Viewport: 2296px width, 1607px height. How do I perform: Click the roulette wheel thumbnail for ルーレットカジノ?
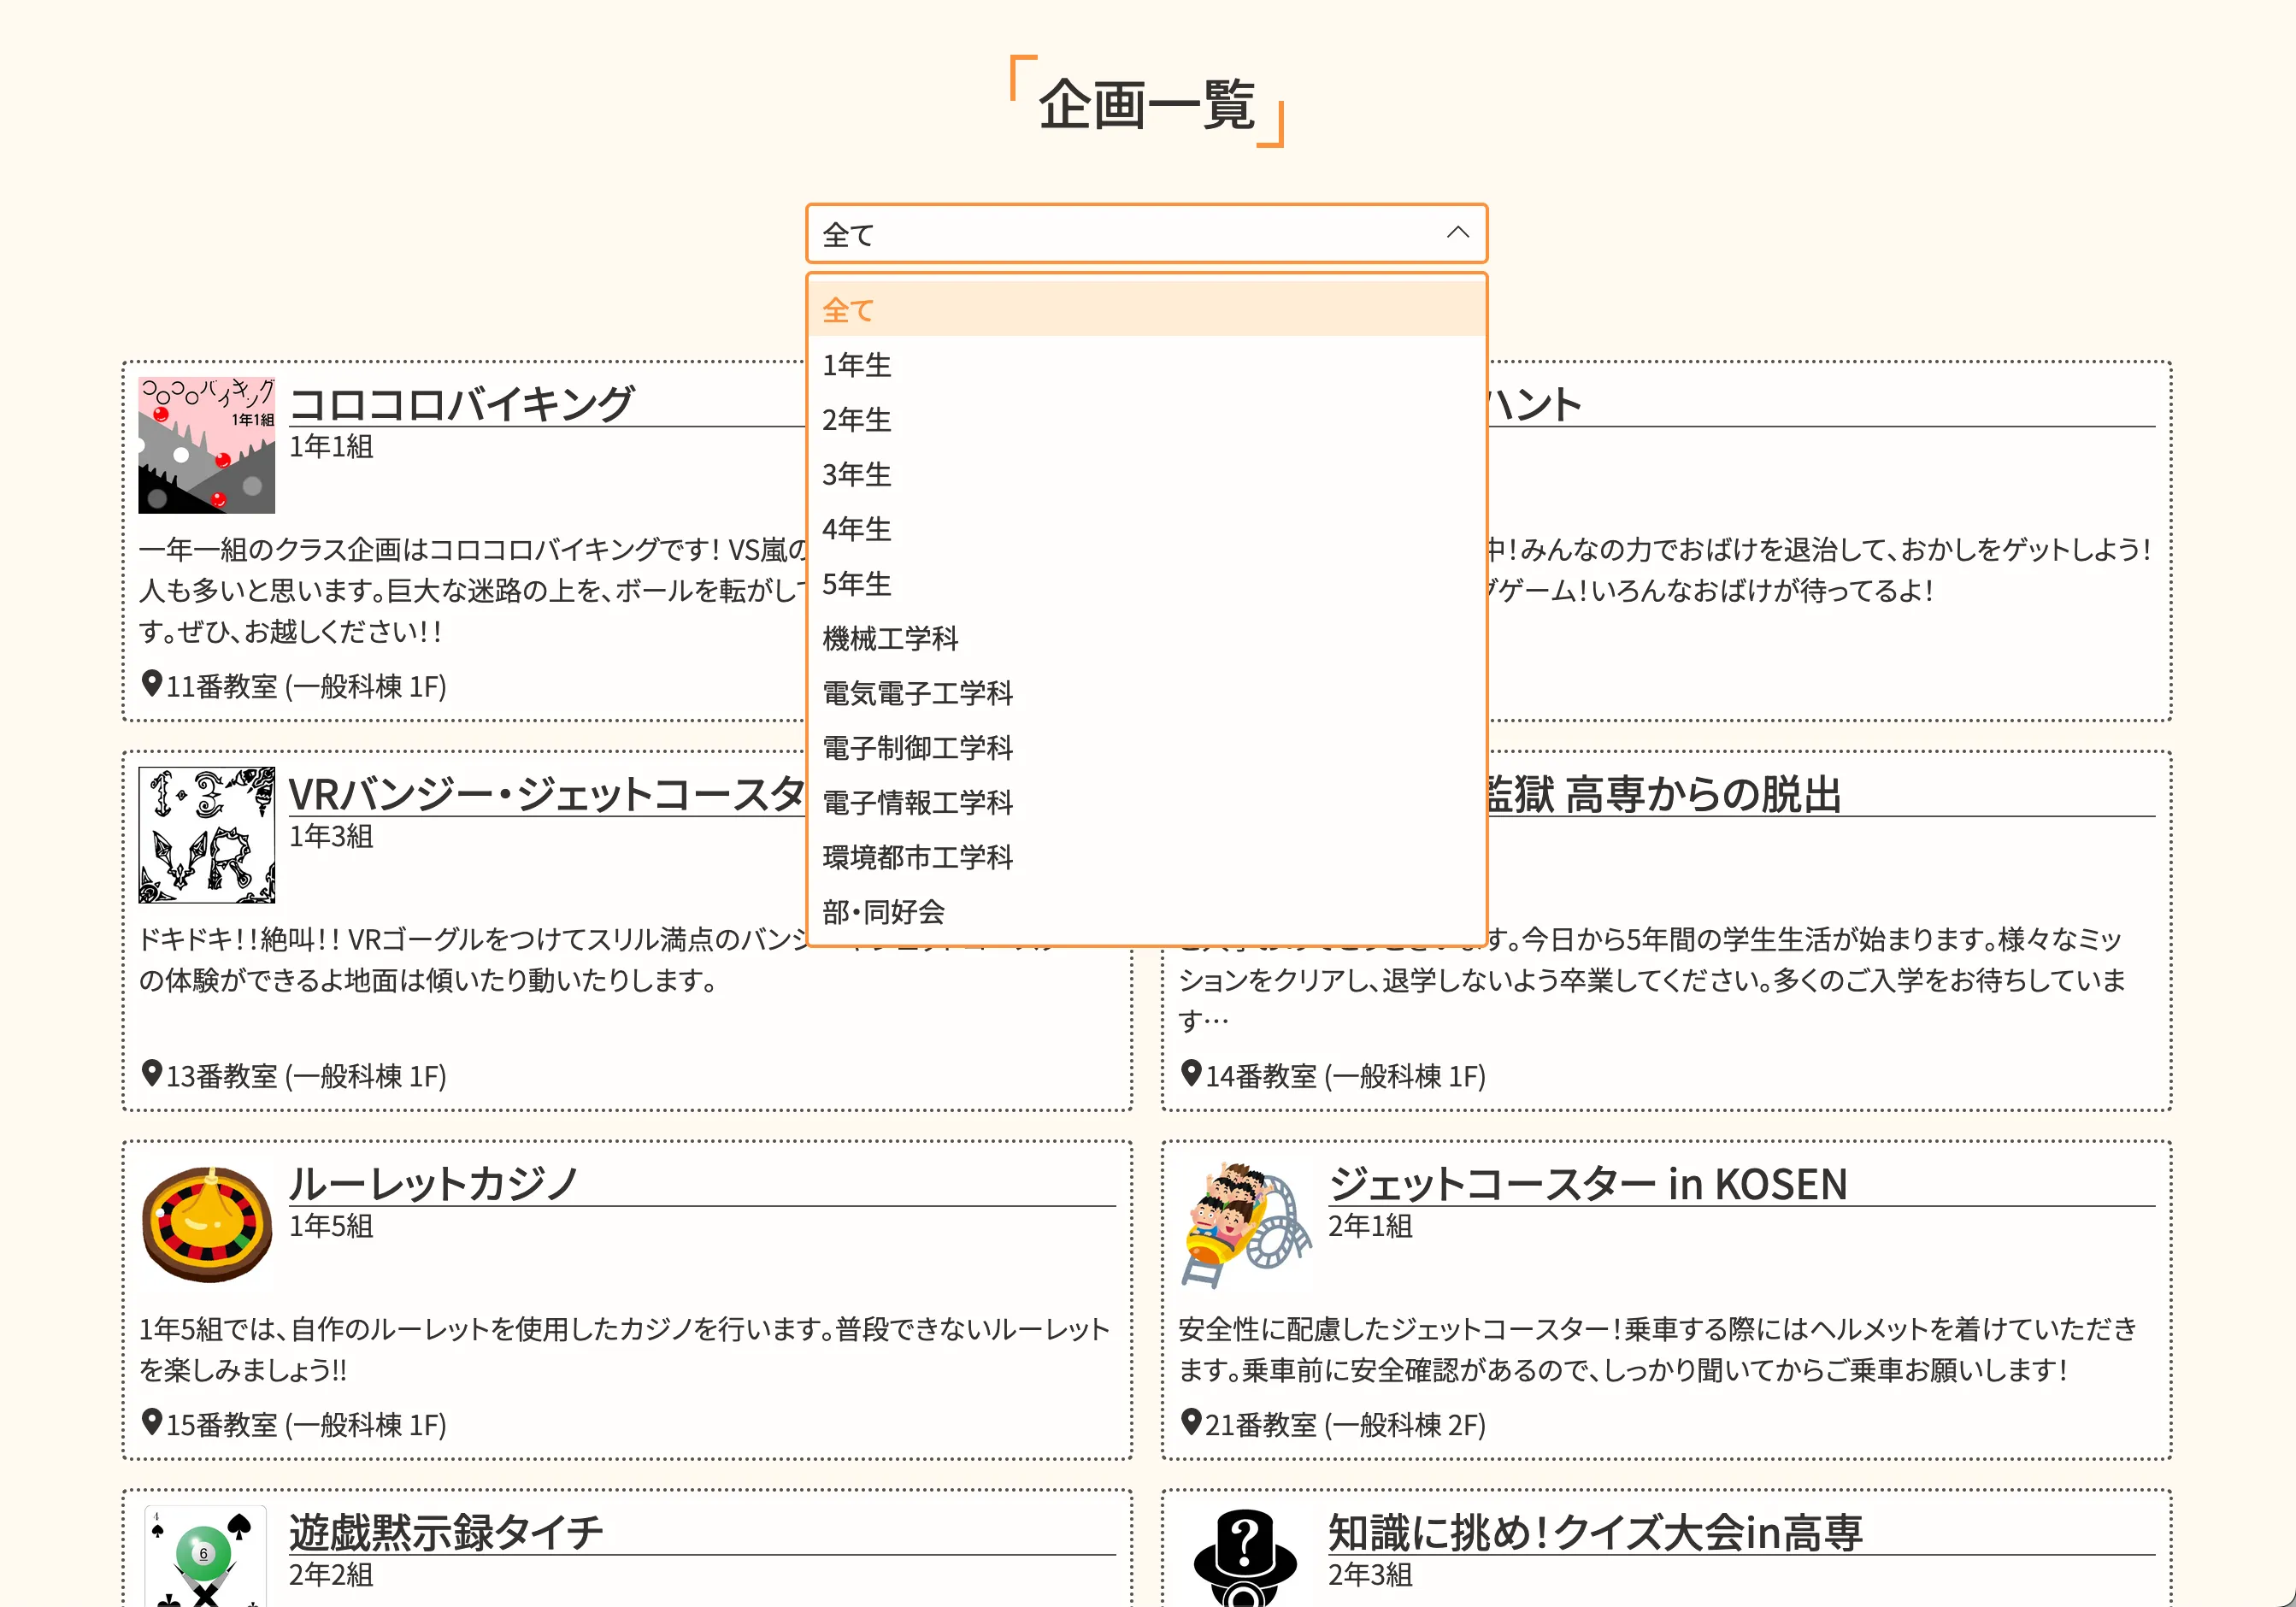(207, 1224)
